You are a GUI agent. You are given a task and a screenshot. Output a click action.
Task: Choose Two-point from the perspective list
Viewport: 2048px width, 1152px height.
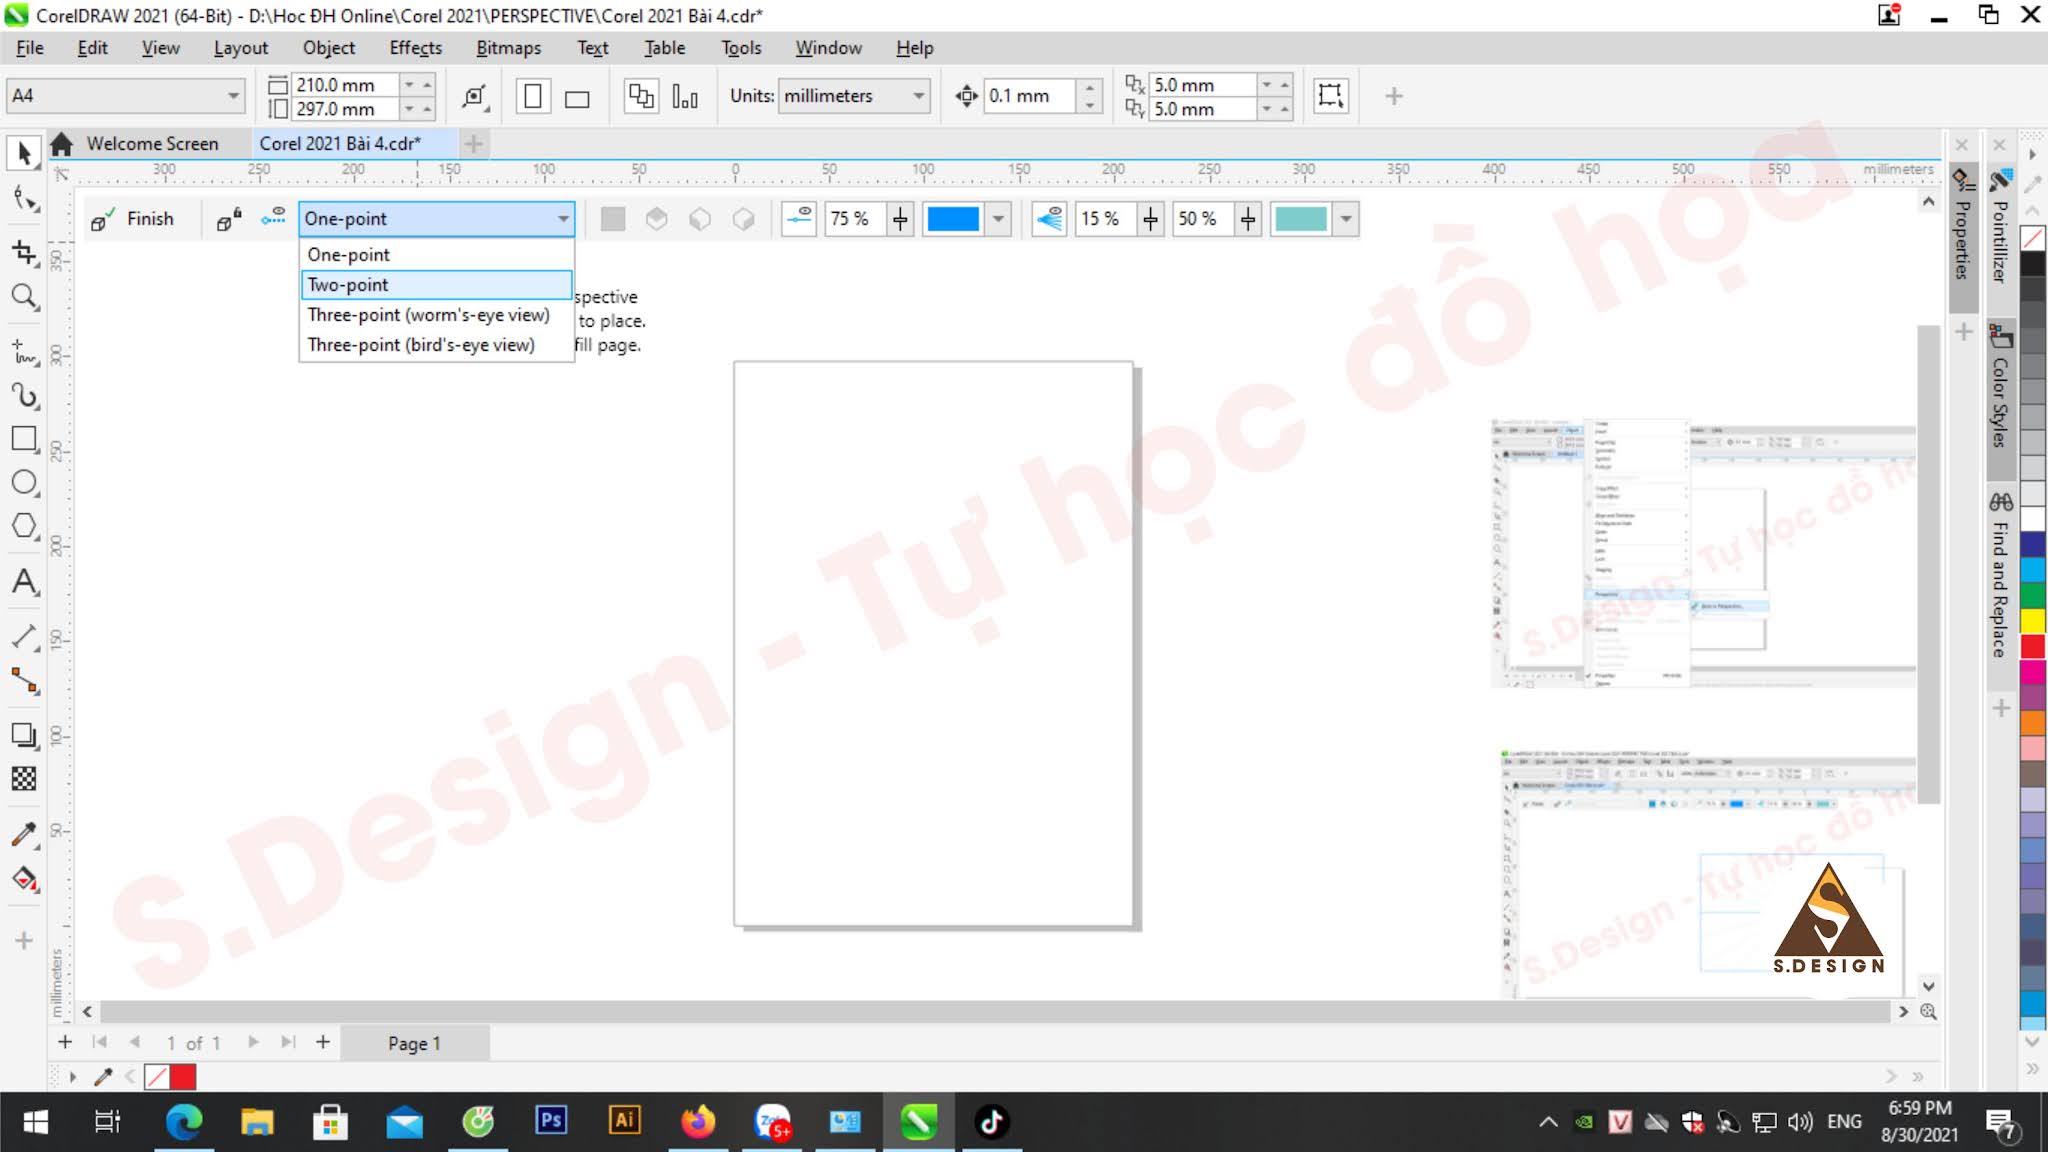(347, 285)
